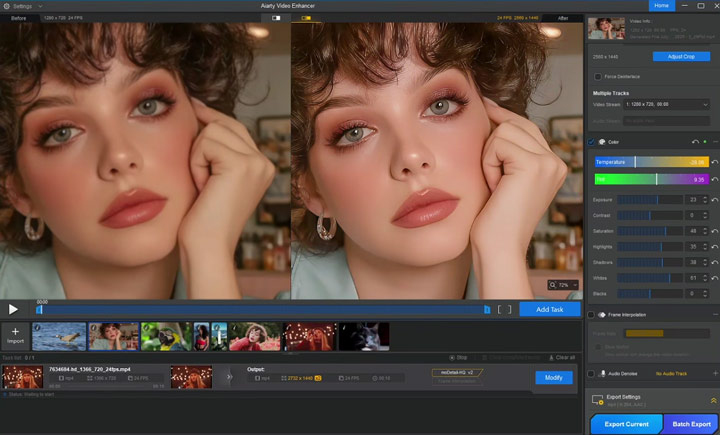Reset all Color settings via header undo icon
The height and width of the screenshot is (435, 720).
pos(695,142)
